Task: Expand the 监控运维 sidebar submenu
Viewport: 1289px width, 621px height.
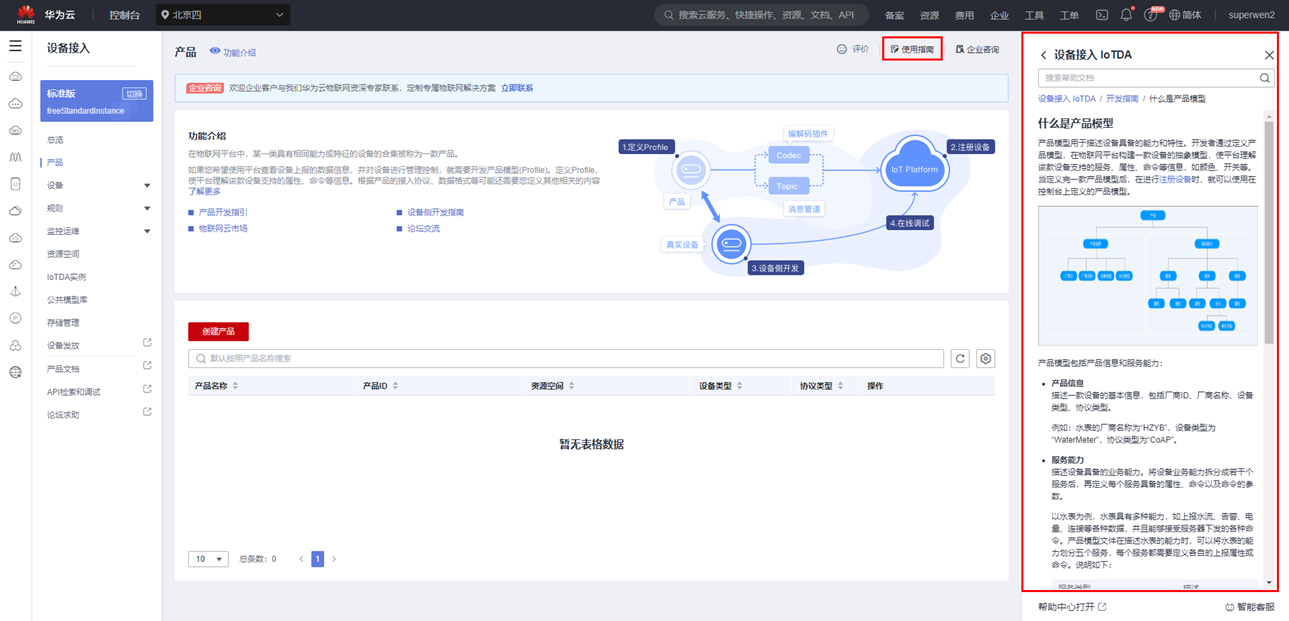Action: coord(147,232)
